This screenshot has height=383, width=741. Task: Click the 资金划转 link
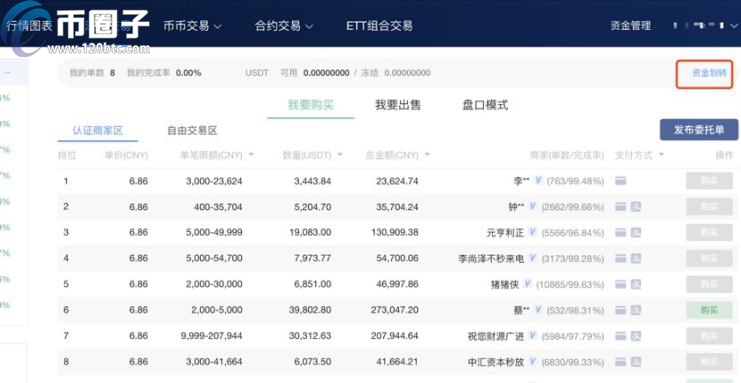(709, 73)
